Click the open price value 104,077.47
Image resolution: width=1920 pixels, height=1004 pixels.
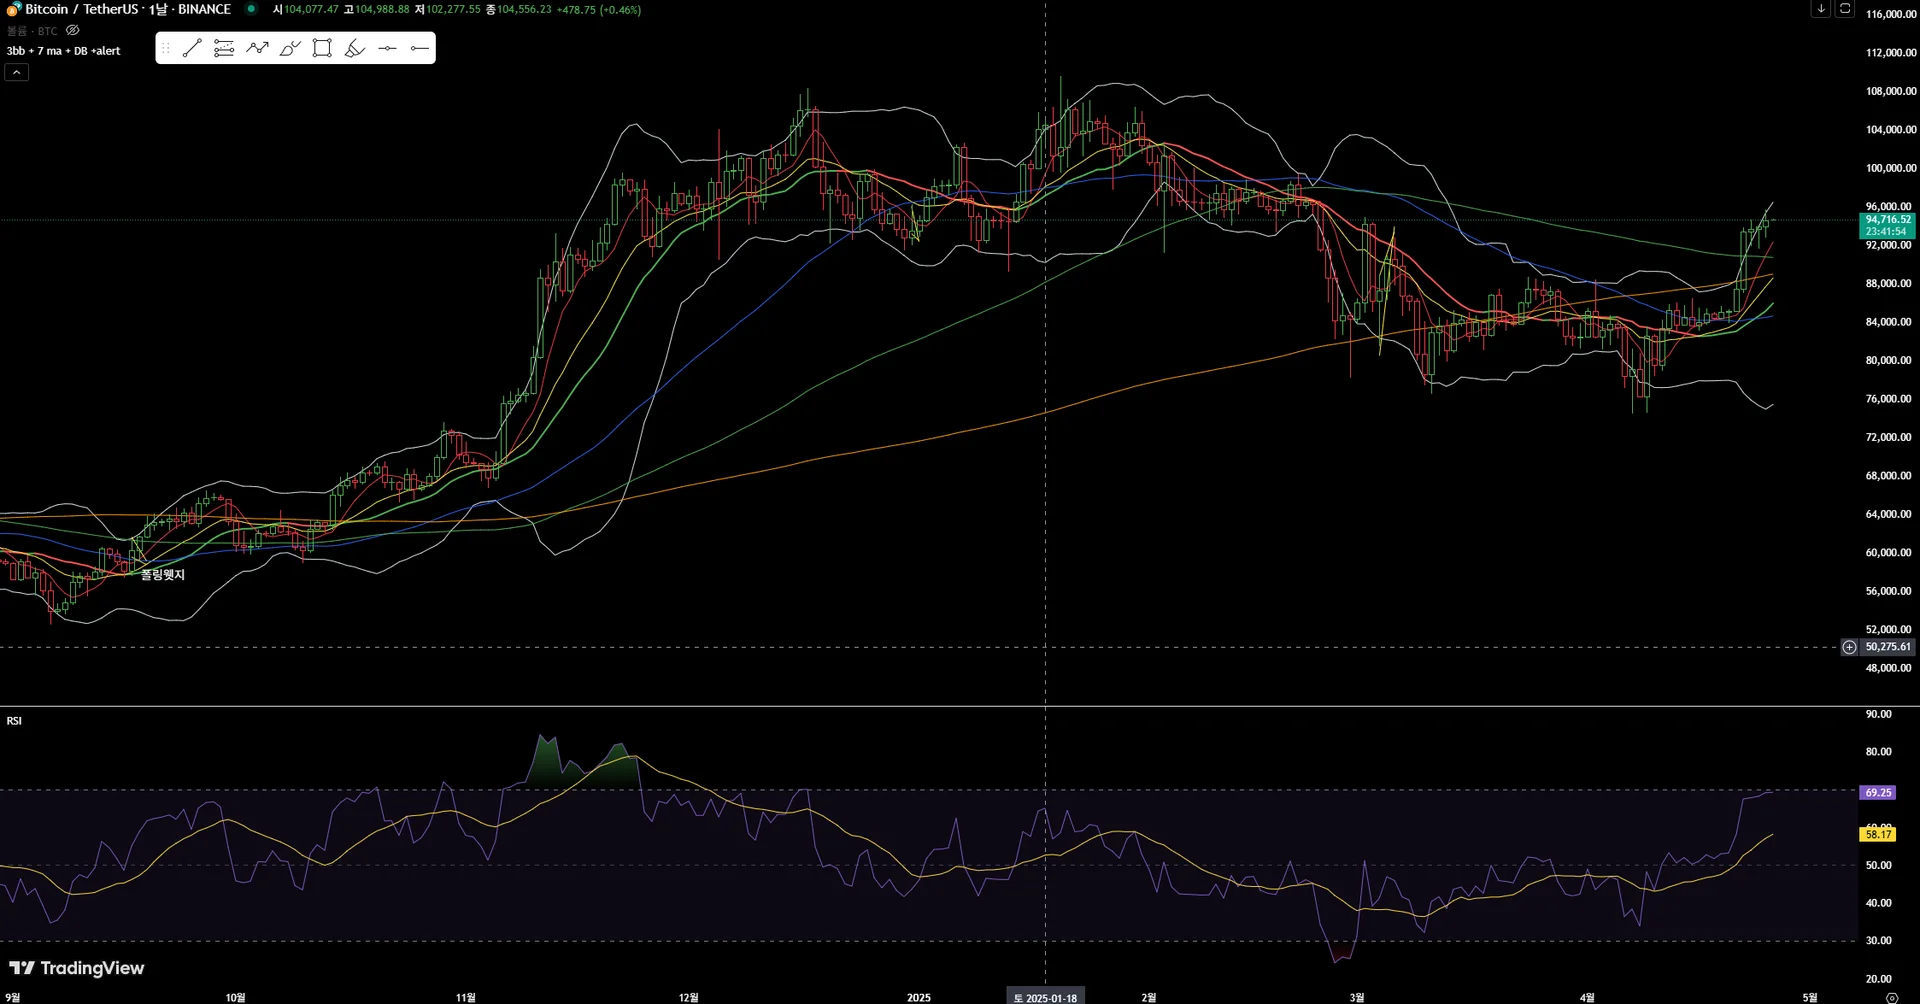pos(311,9)
